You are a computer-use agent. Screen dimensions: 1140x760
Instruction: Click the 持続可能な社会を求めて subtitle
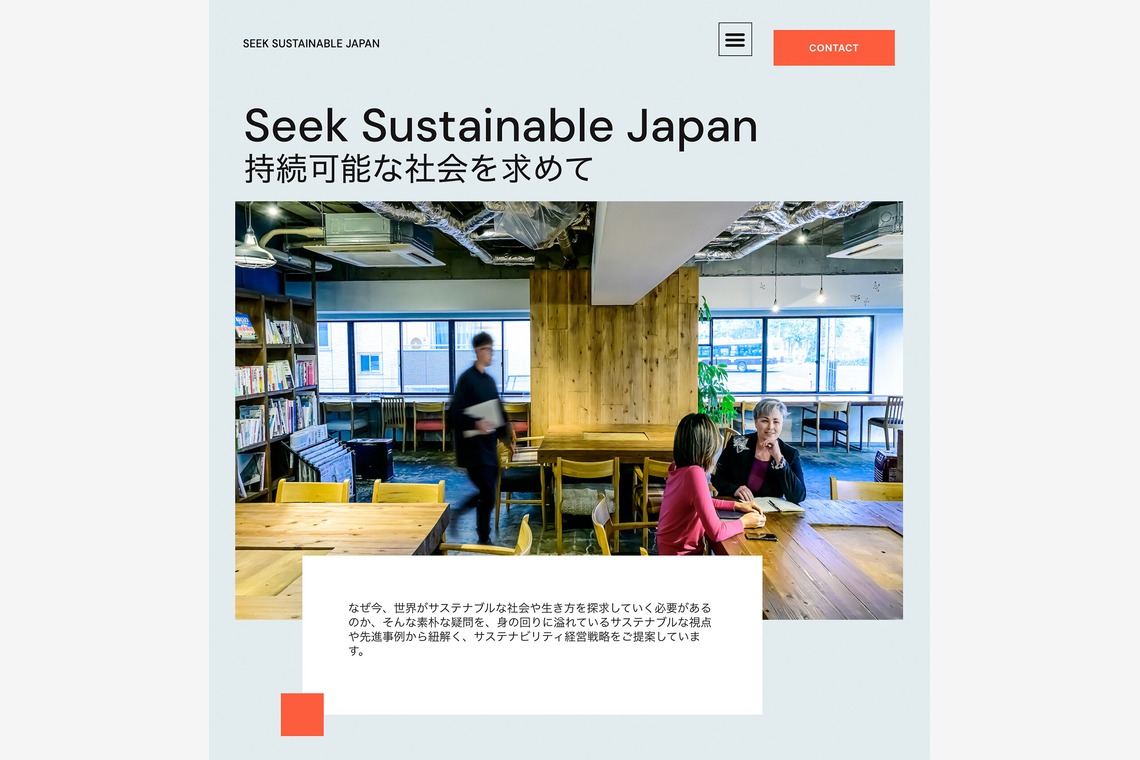(x=420, y=169)
